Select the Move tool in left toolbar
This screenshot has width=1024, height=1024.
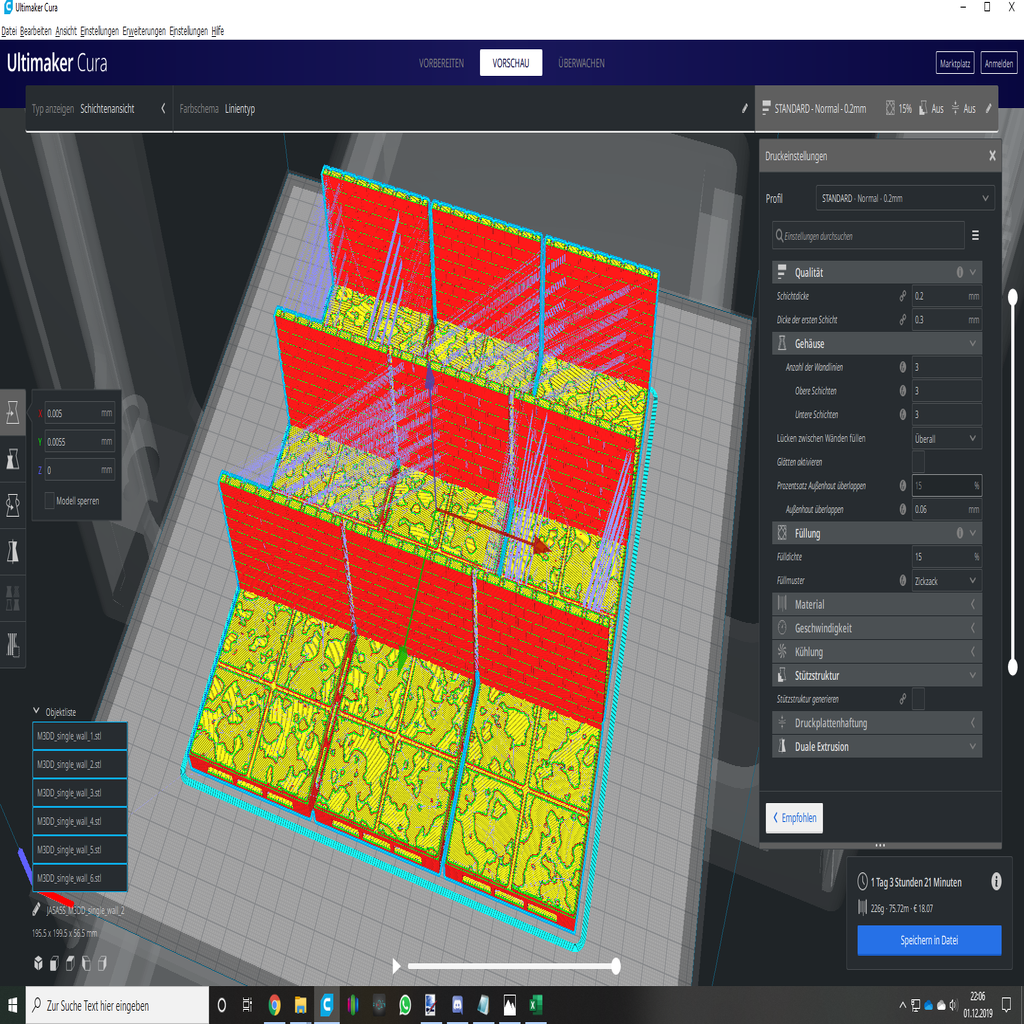12,413
